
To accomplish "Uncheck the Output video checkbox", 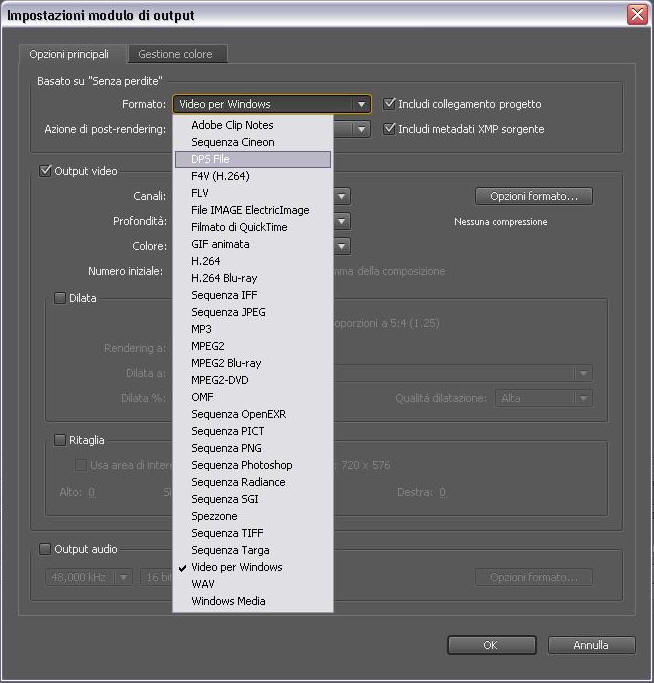I will [45, 171].
